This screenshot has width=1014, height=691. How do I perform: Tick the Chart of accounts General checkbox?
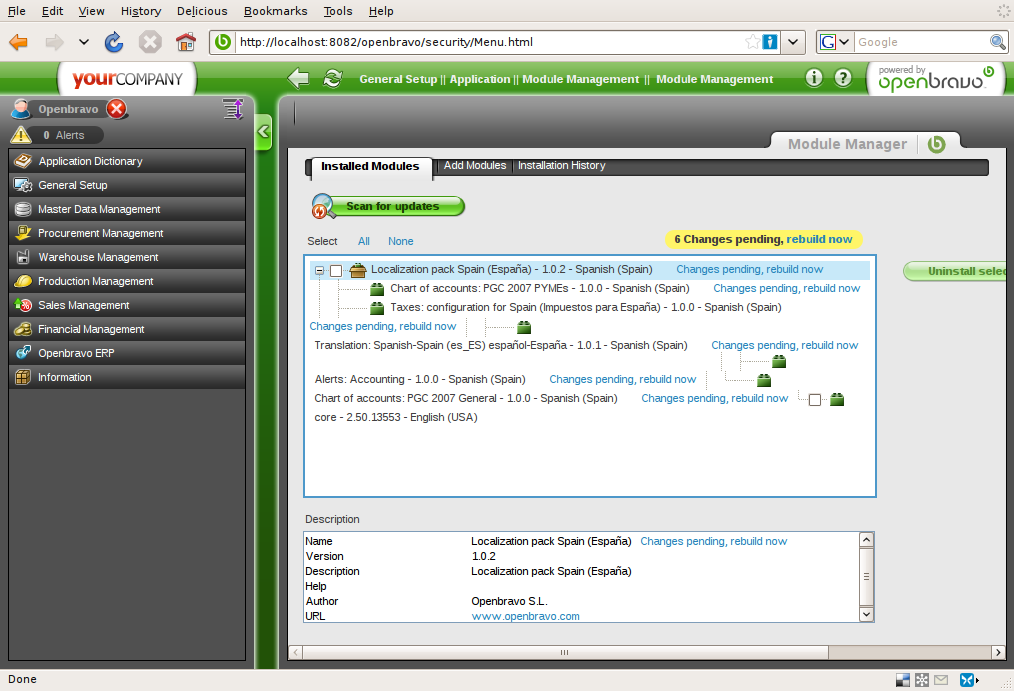(815, 400)
